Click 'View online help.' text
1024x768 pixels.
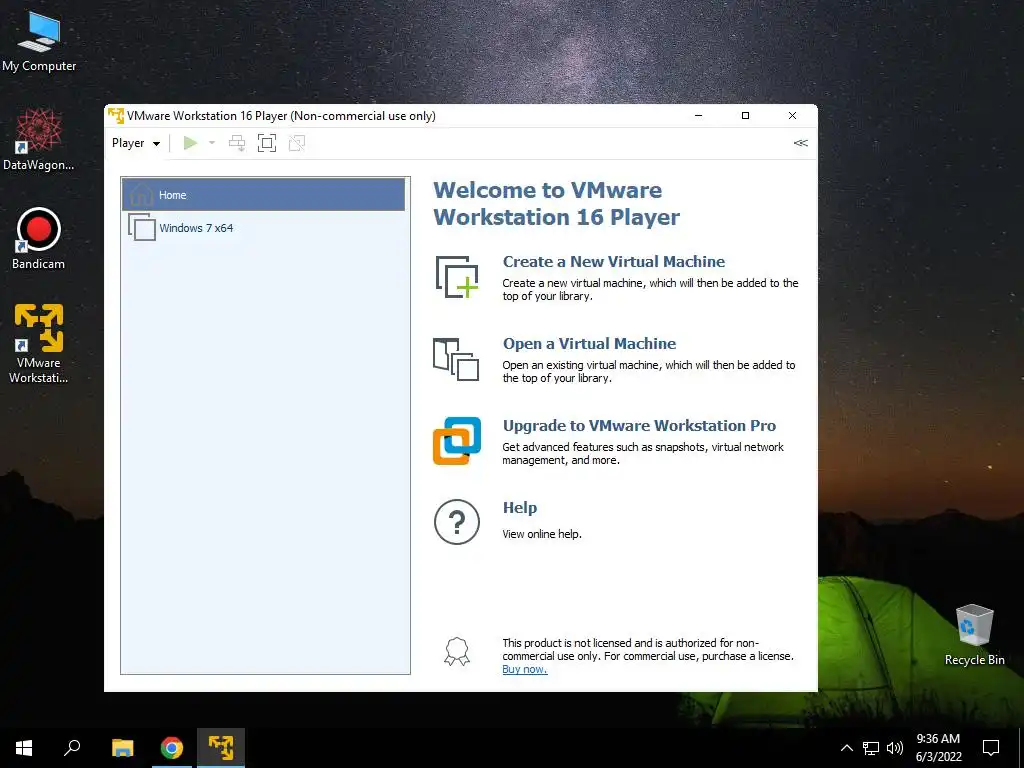point(541,534)
